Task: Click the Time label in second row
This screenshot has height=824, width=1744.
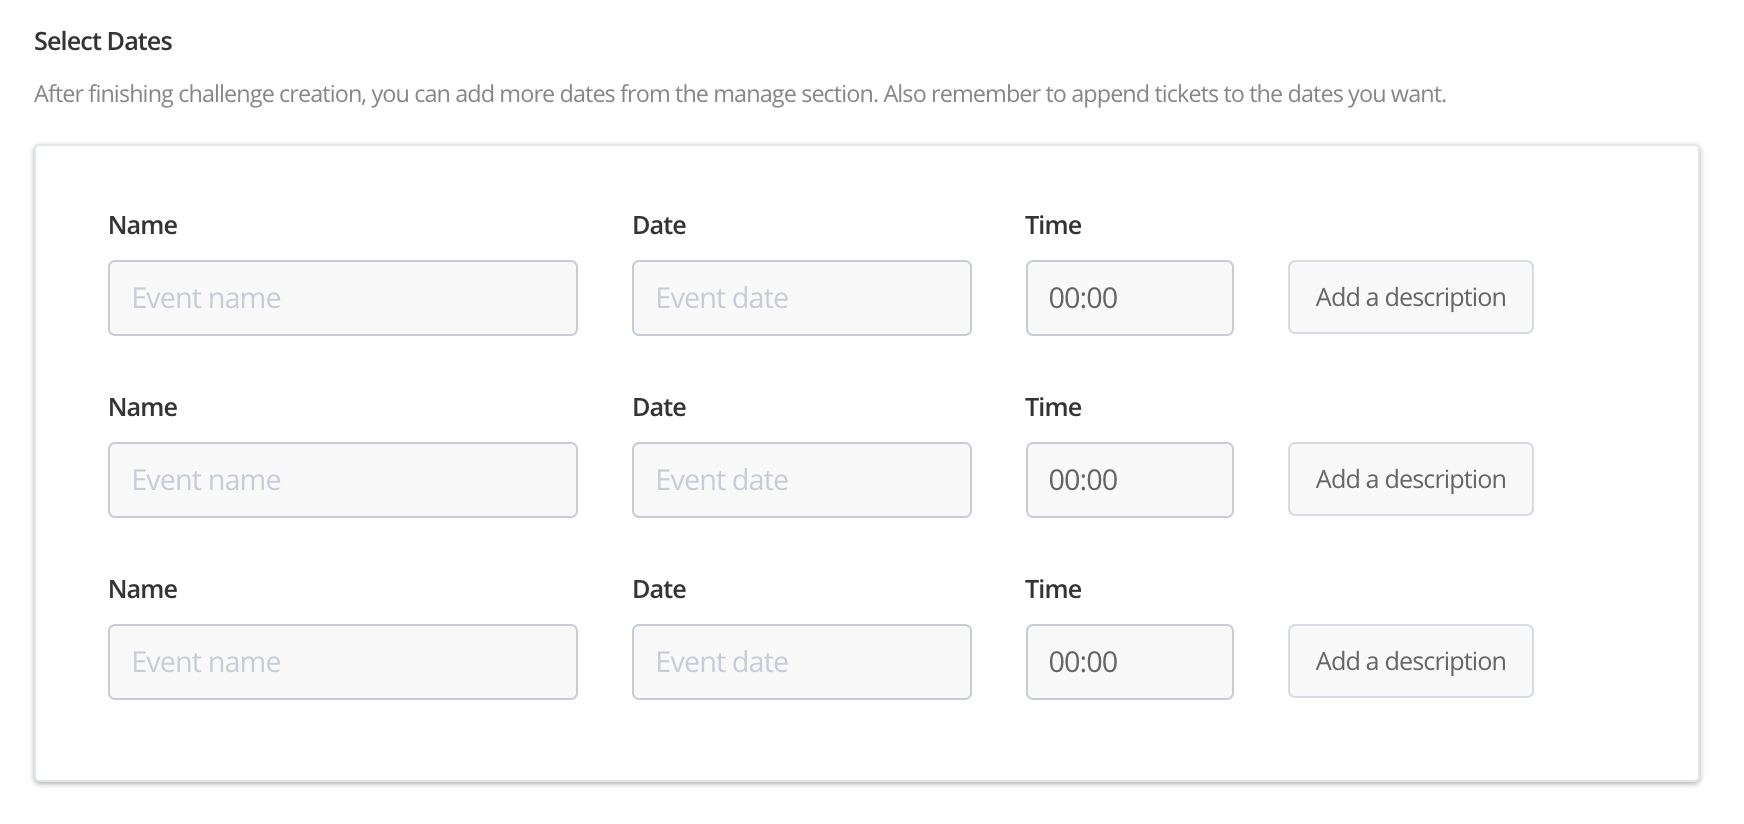Action: point(1053,407)
